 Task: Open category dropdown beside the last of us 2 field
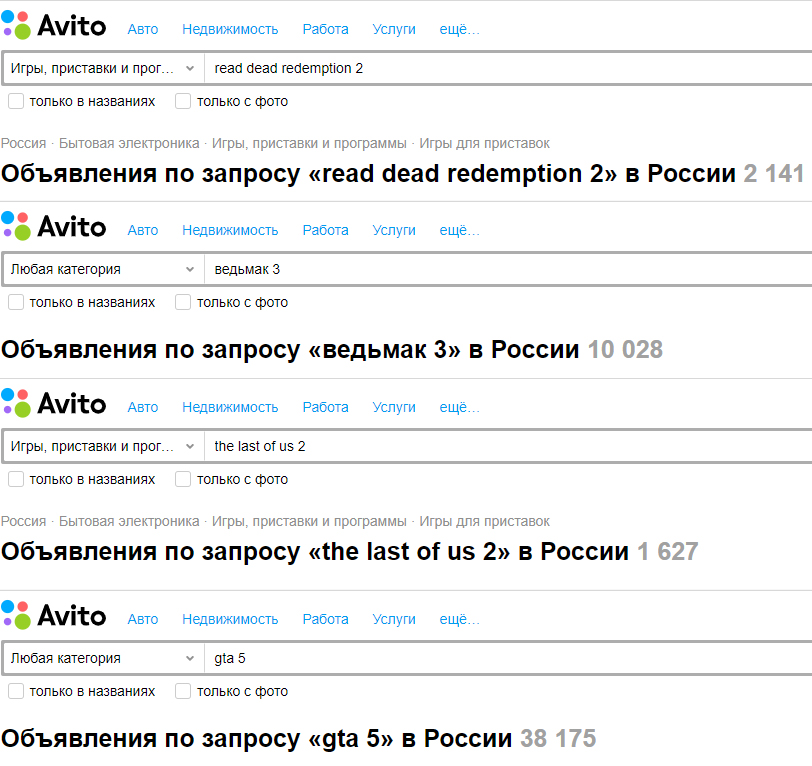(x=103, y=447)
